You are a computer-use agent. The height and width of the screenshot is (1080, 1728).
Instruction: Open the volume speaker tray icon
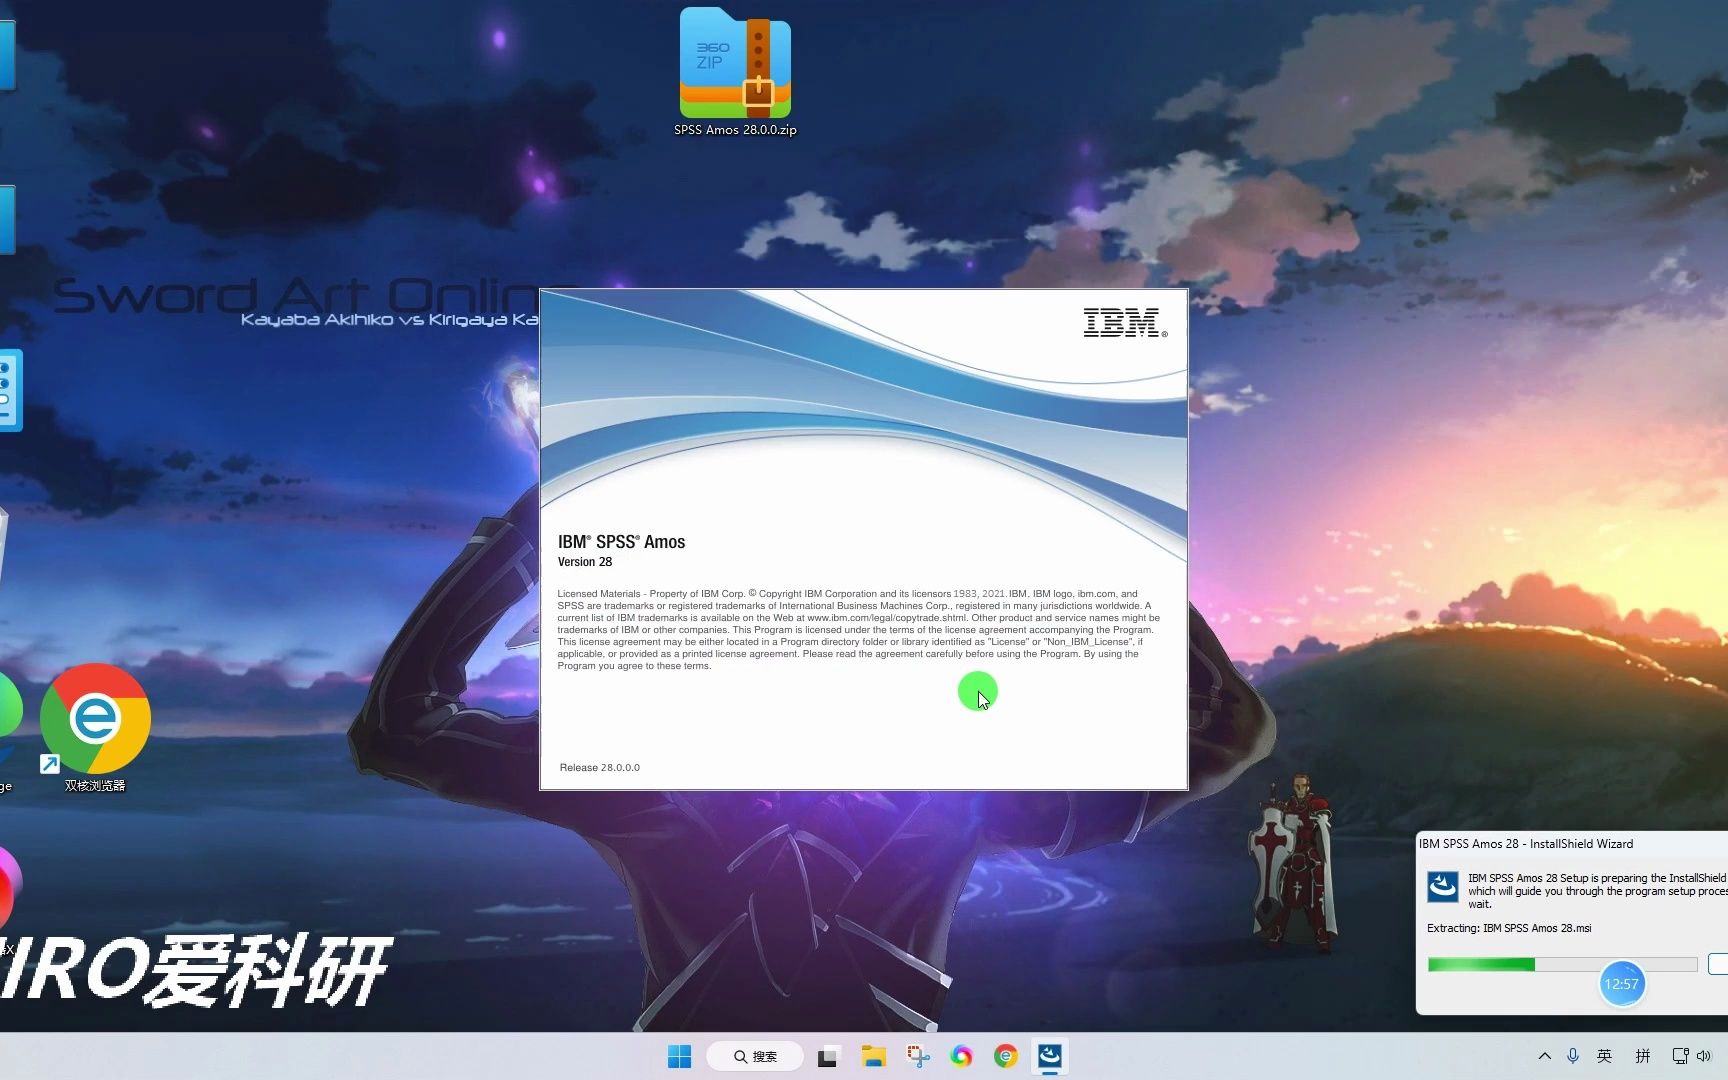point(1704,1056)
